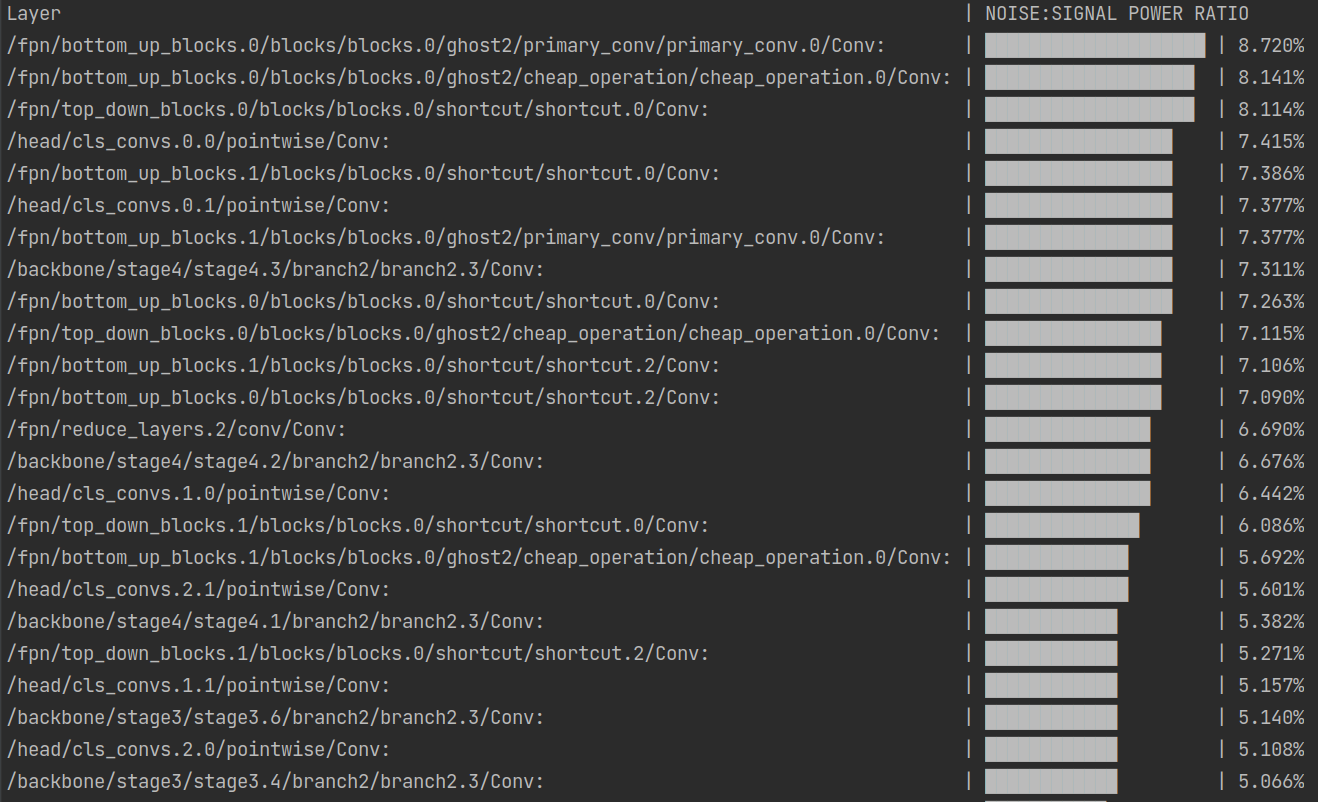Click the 5.140% ratio value
The width and height of the screenshot is (1318, 802).
(x=1271, y=718)
